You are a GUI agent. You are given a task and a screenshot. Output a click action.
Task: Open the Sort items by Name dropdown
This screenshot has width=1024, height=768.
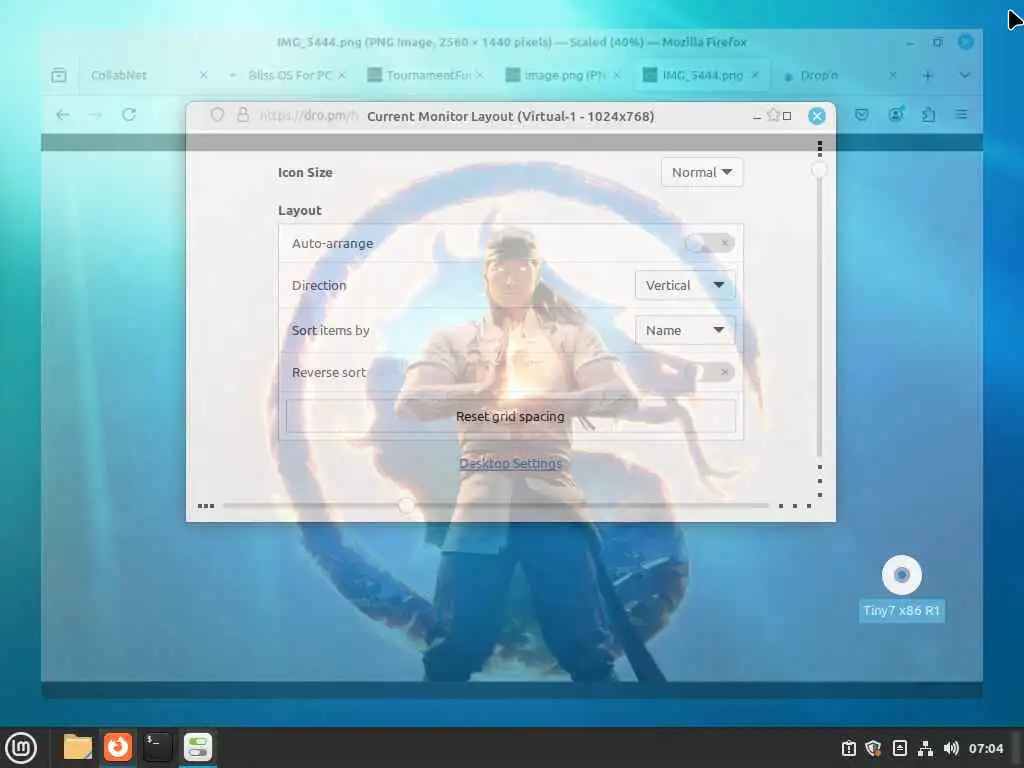pos(685,330)
